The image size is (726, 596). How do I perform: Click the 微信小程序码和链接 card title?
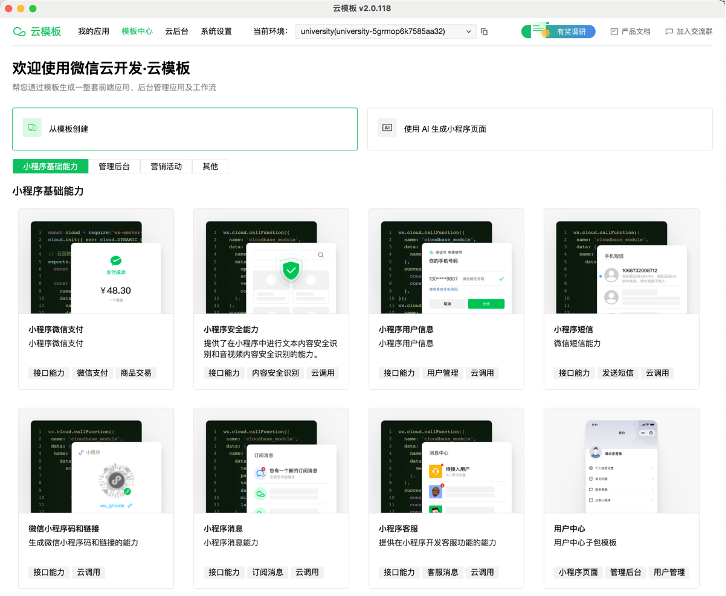[64, 528]
